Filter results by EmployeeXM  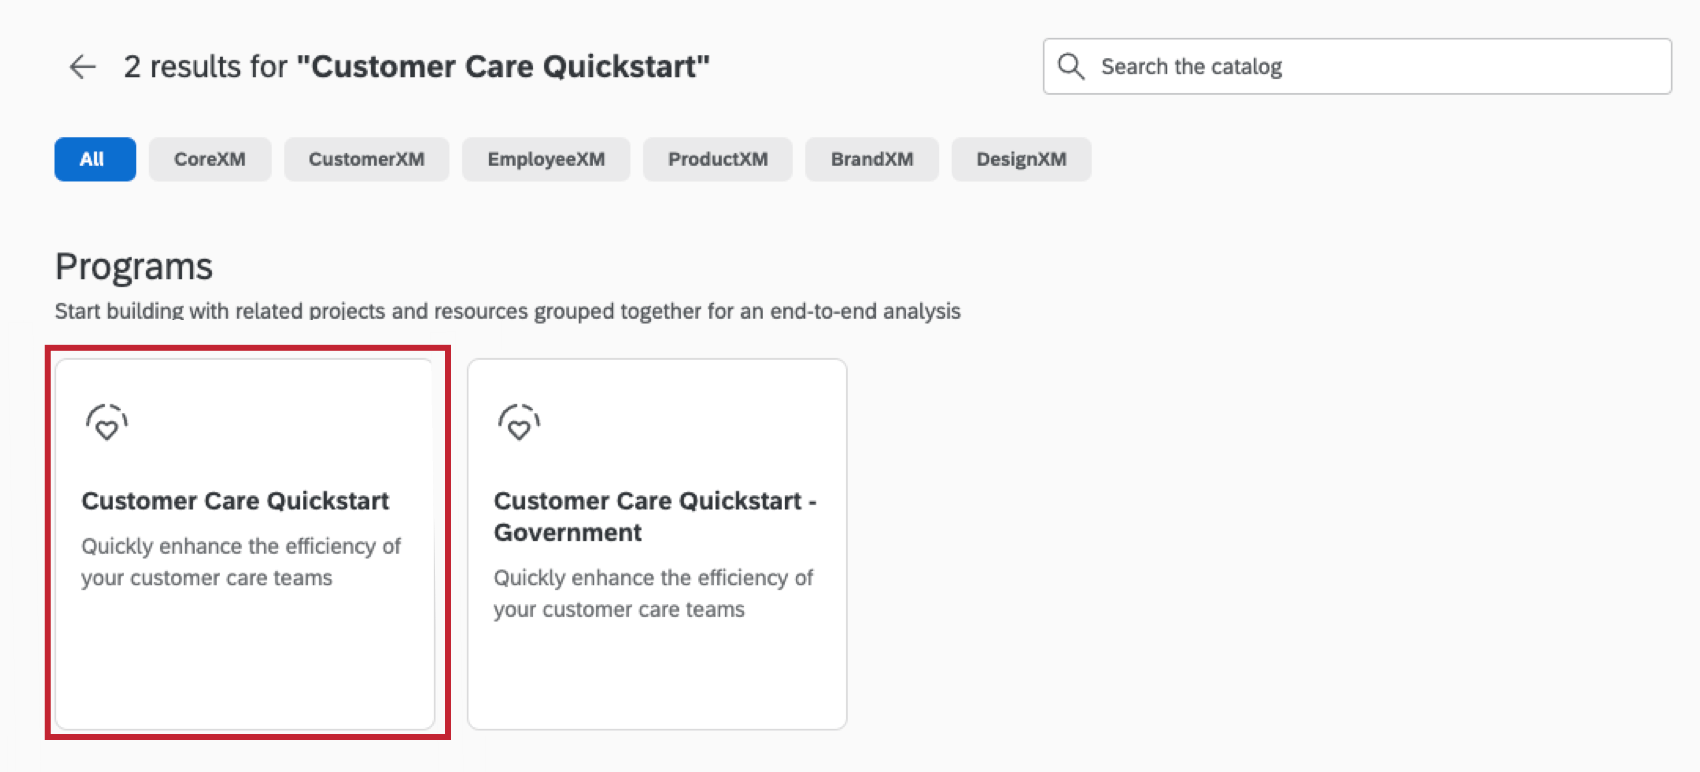pos(545,158)
